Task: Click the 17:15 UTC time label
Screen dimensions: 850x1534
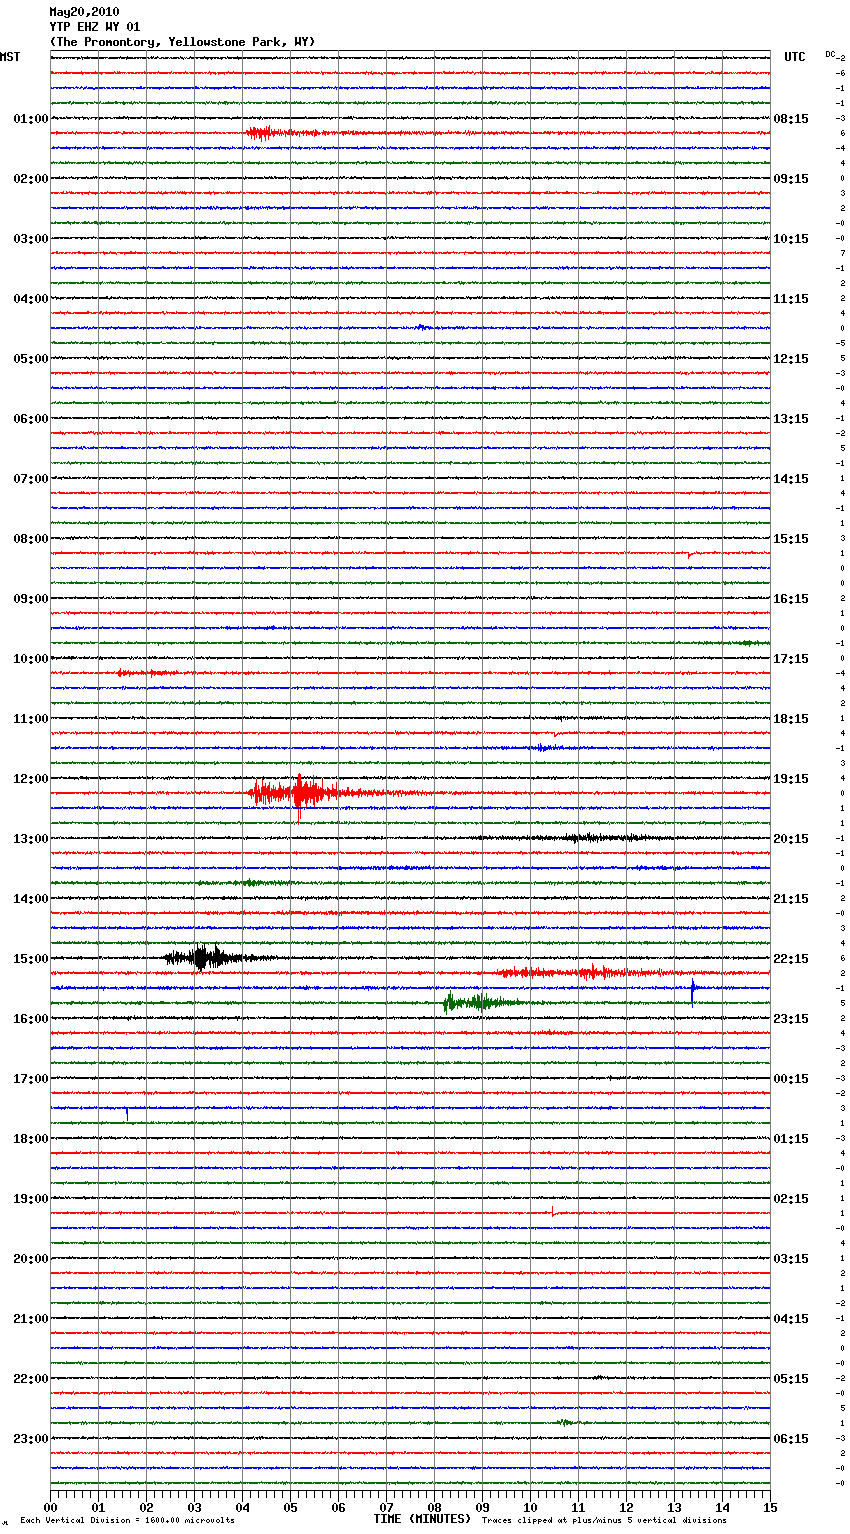Action: 791,659
